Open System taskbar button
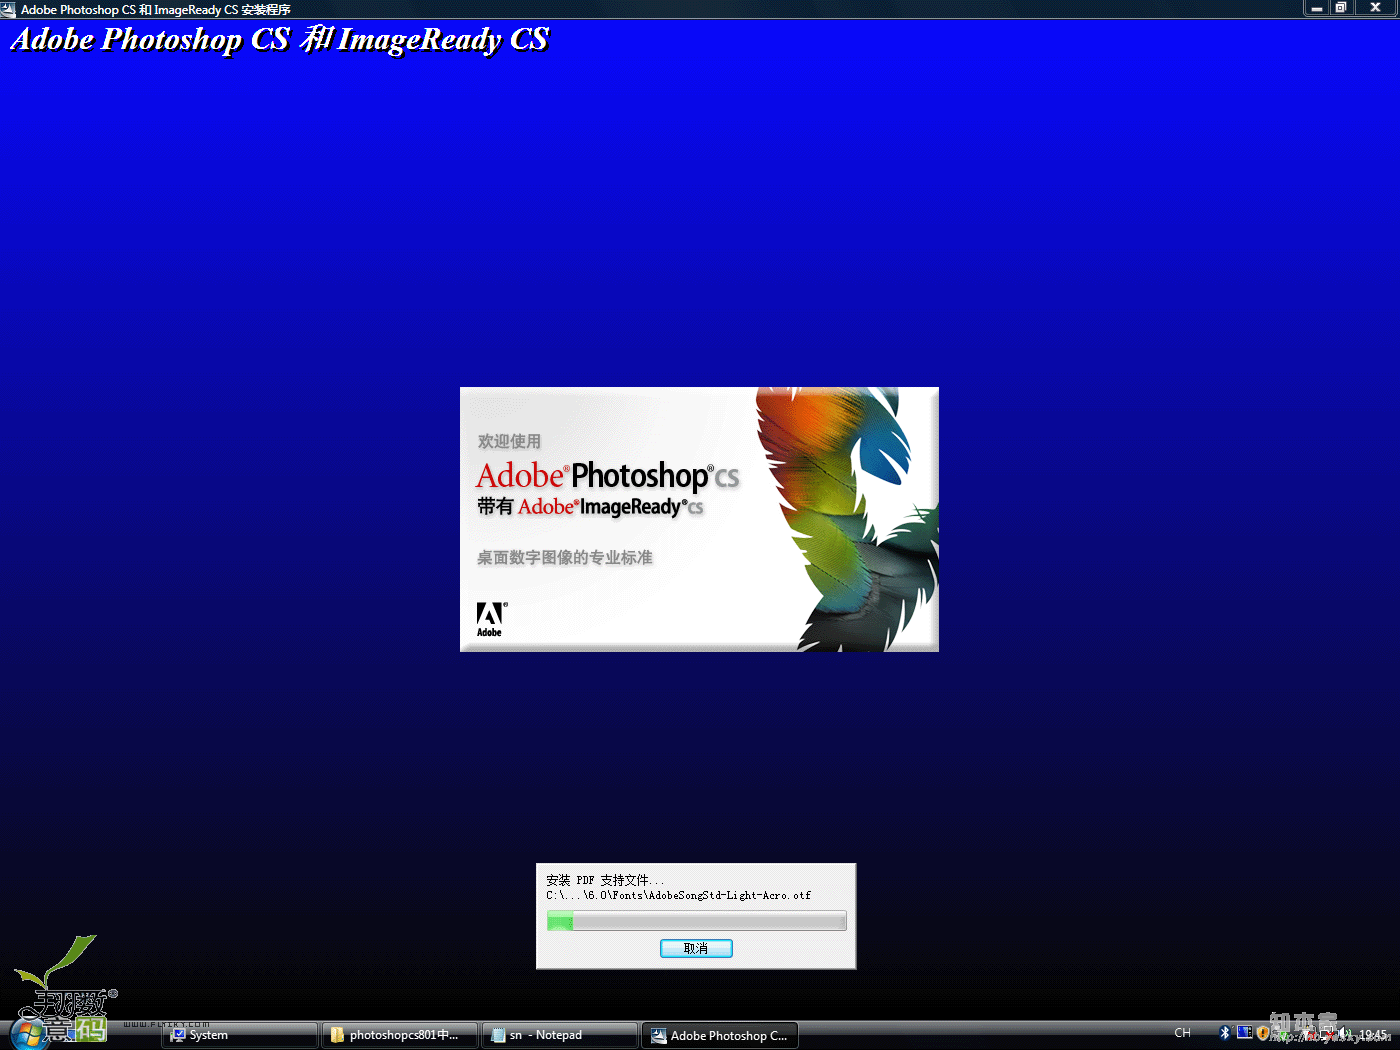1400x1050 pixels. coord(240,1035)
